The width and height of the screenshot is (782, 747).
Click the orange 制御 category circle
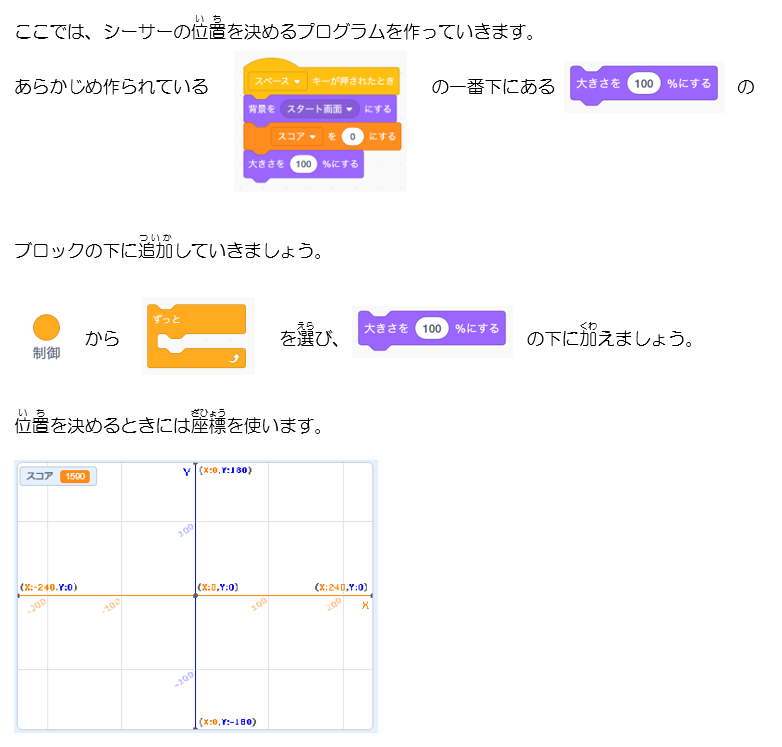click(x=46, y=327)
